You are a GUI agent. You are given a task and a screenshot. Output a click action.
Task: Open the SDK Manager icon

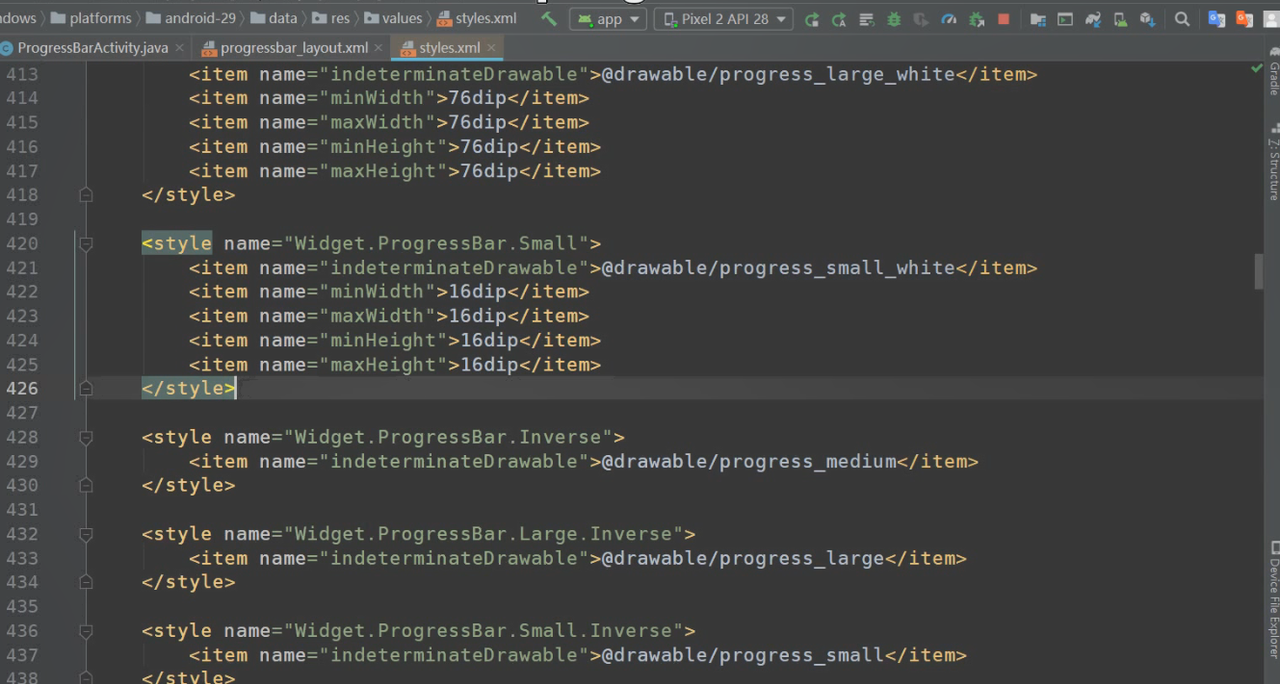tap(1147, 19)
